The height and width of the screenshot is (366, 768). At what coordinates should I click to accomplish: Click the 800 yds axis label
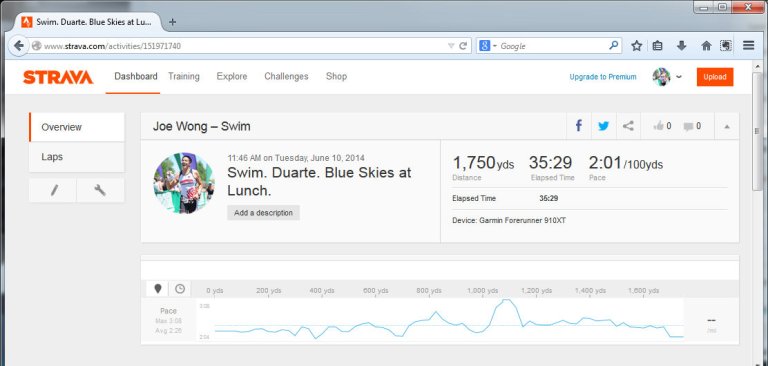(x=429, y=291)
